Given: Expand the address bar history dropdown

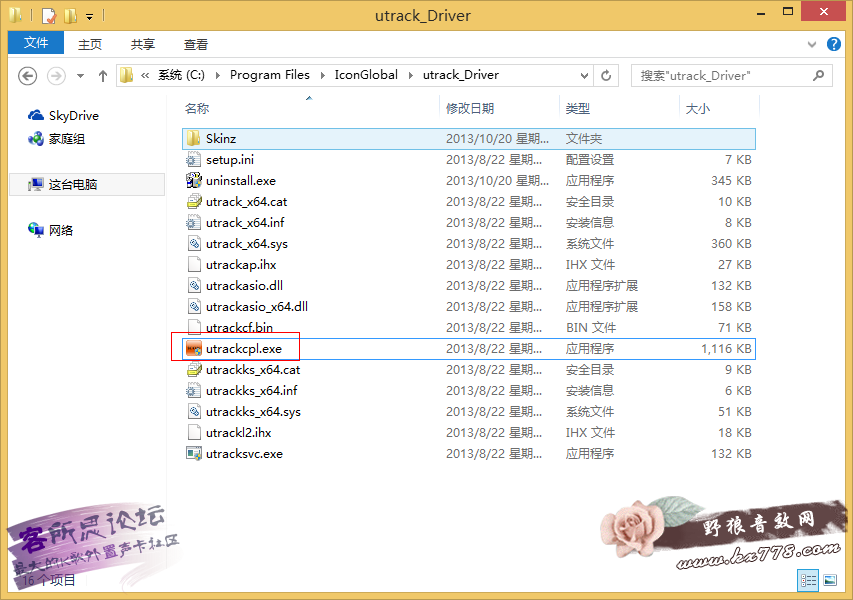Looking at the screenshot, I should [x=584, y=76].
